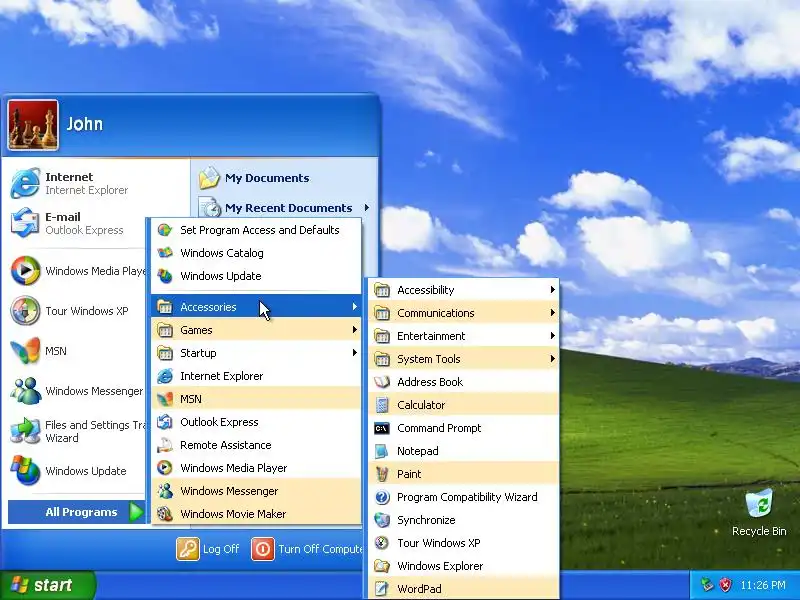Click the WordPad icon
Viewport: 800px width, 600px height.
tap(382, 589)
